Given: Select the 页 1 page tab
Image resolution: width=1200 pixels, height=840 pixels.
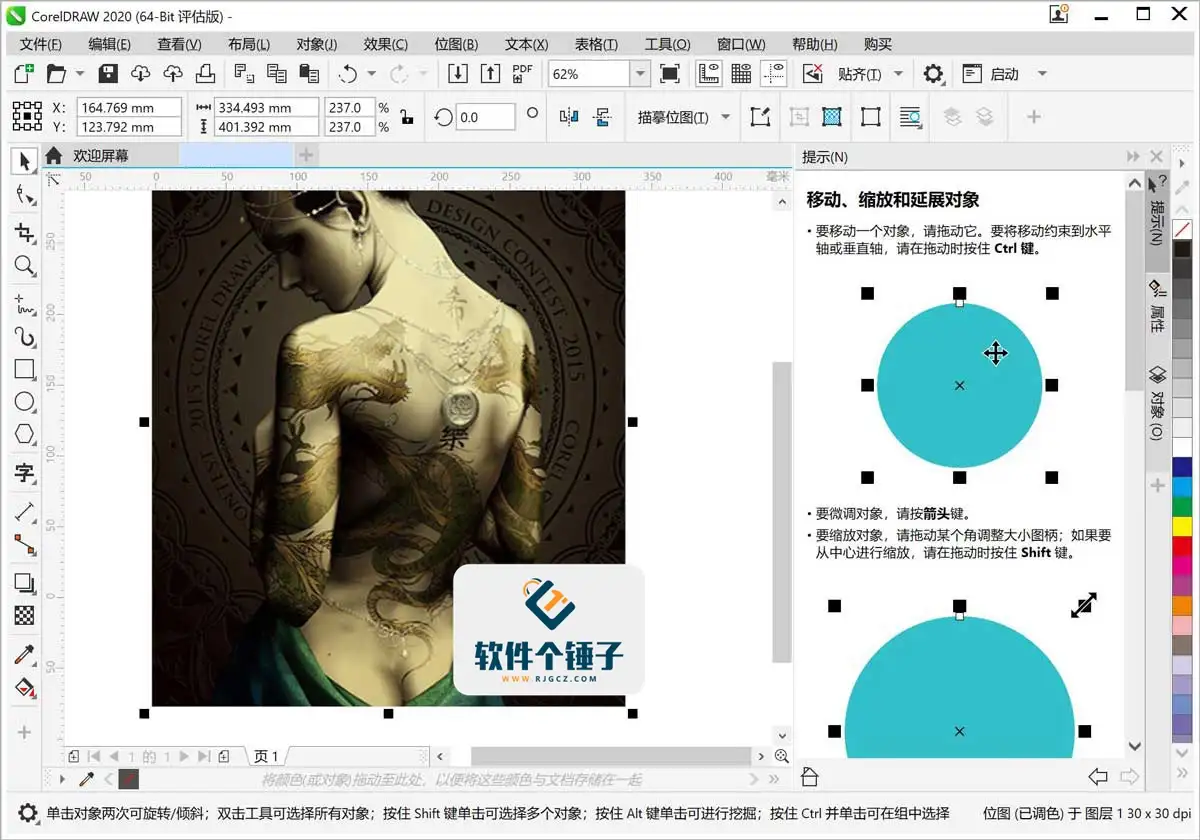Looking at the screenshot, I should pos(267,756).
